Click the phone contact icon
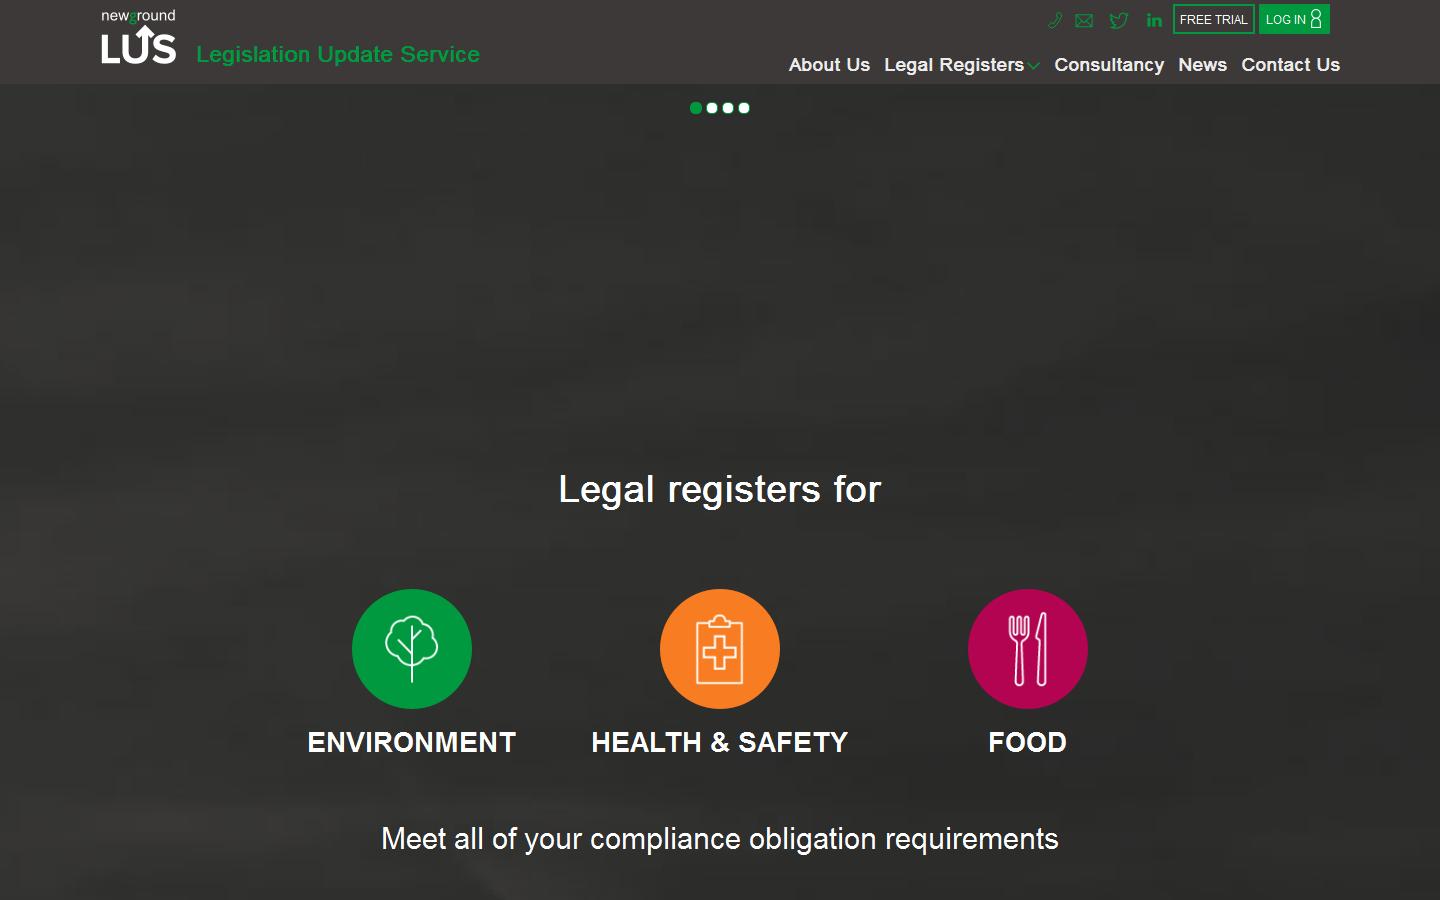The image size is (1440, 900). (1054, 20)
